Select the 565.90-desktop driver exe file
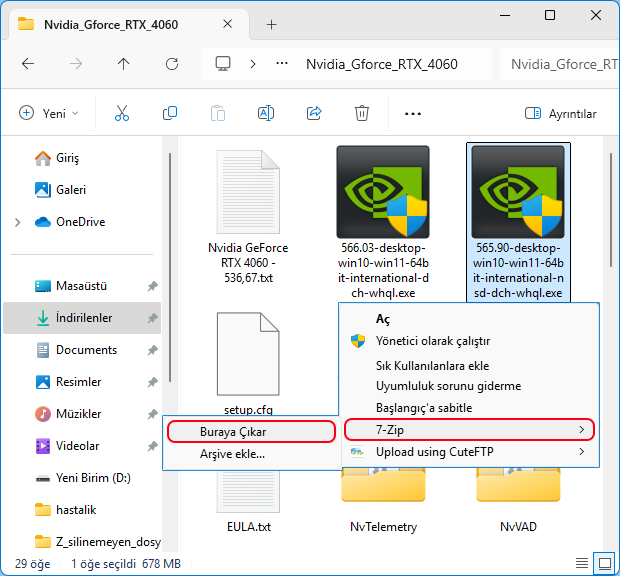620x576 pixels. click(518, 222)
